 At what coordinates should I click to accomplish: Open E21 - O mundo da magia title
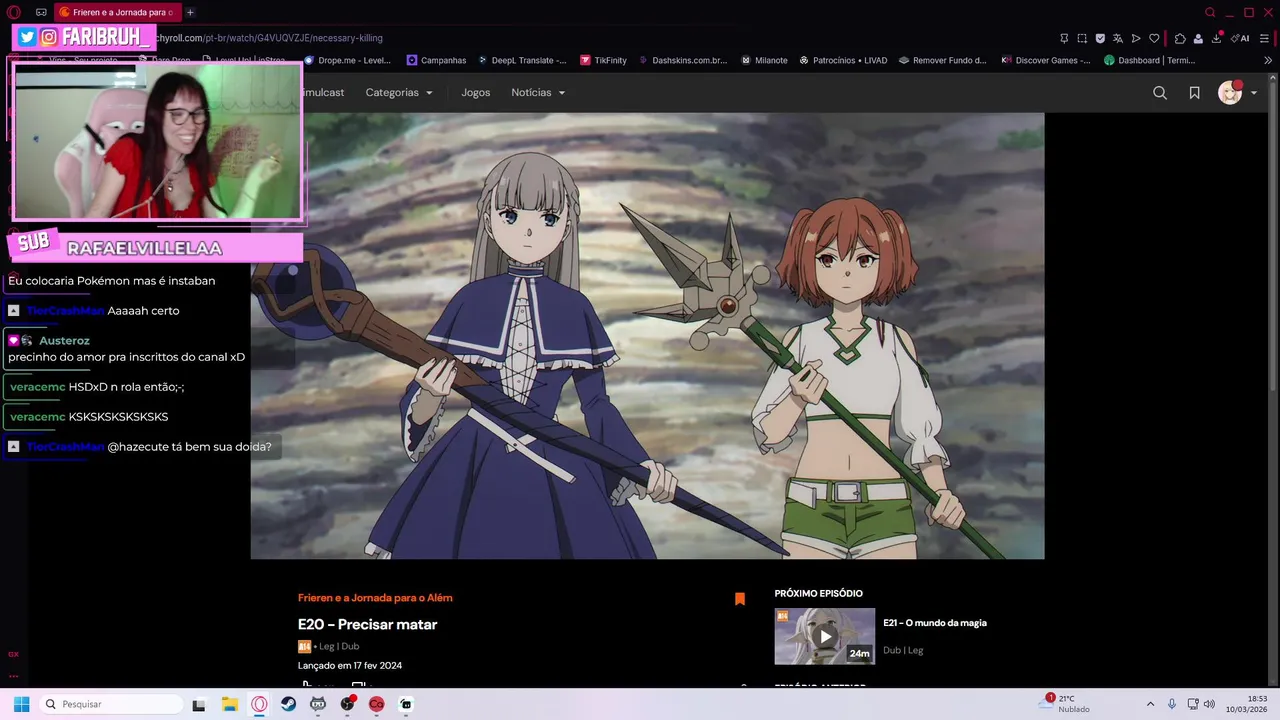pyautogui.click(x=935, y=623)
